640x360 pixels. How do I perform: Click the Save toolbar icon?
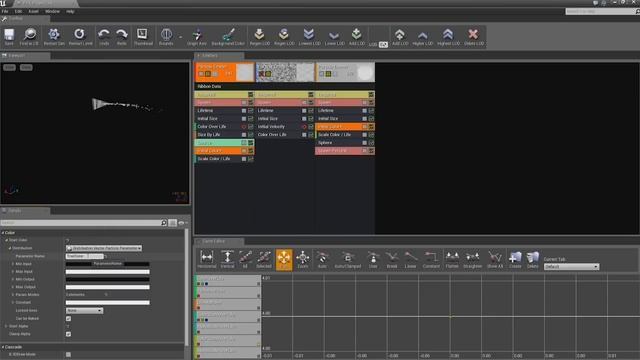(x=9, y=35)
